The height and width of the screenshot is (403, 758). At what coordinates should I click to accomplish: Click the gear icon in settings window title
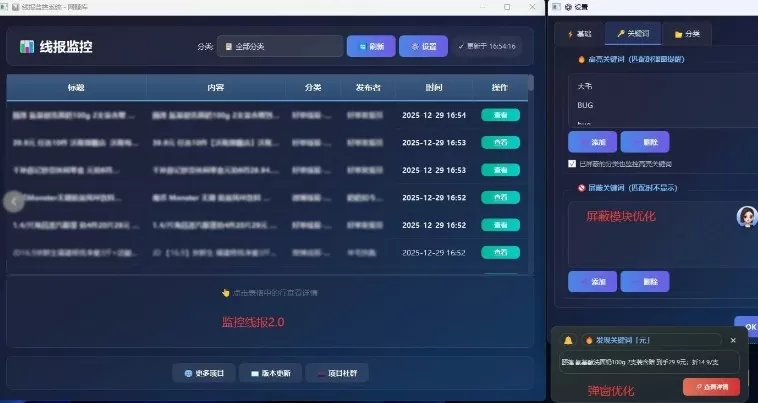[568, 7]
